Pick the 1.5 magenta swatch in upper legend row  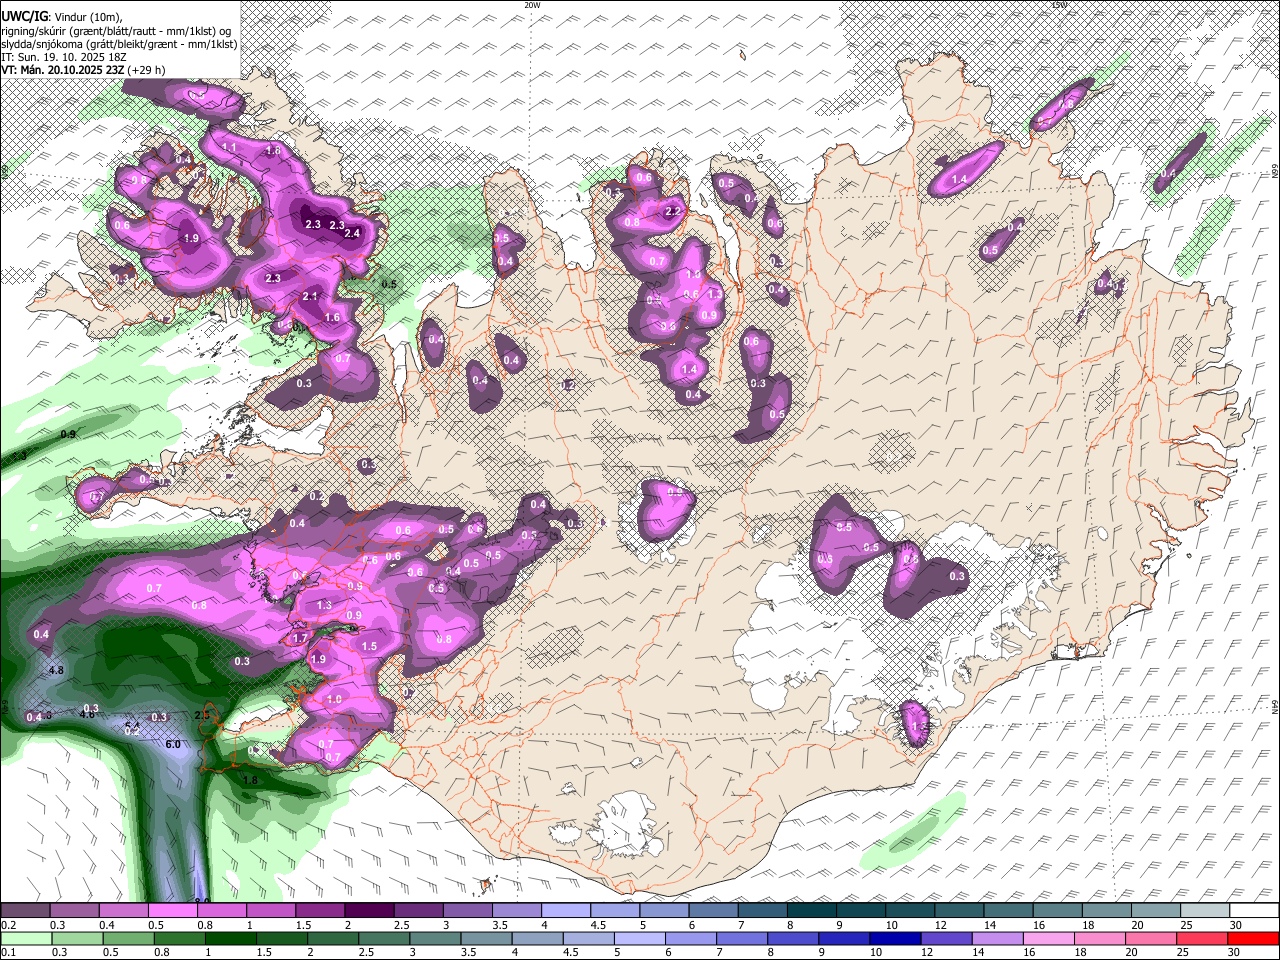pos(319,911)
